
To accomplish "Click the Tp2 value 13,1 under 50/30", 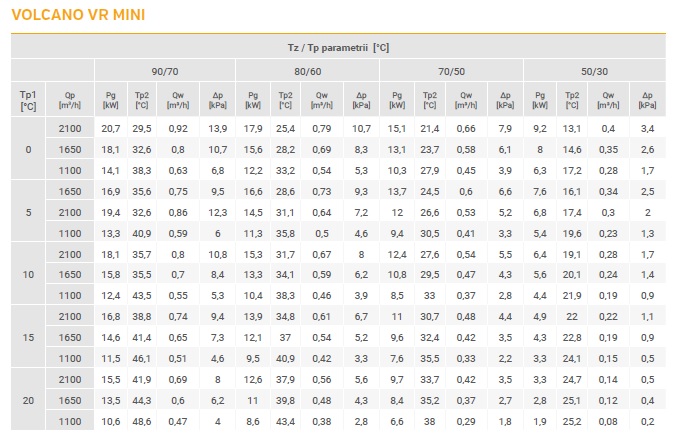I will click(x=572, y=128).
